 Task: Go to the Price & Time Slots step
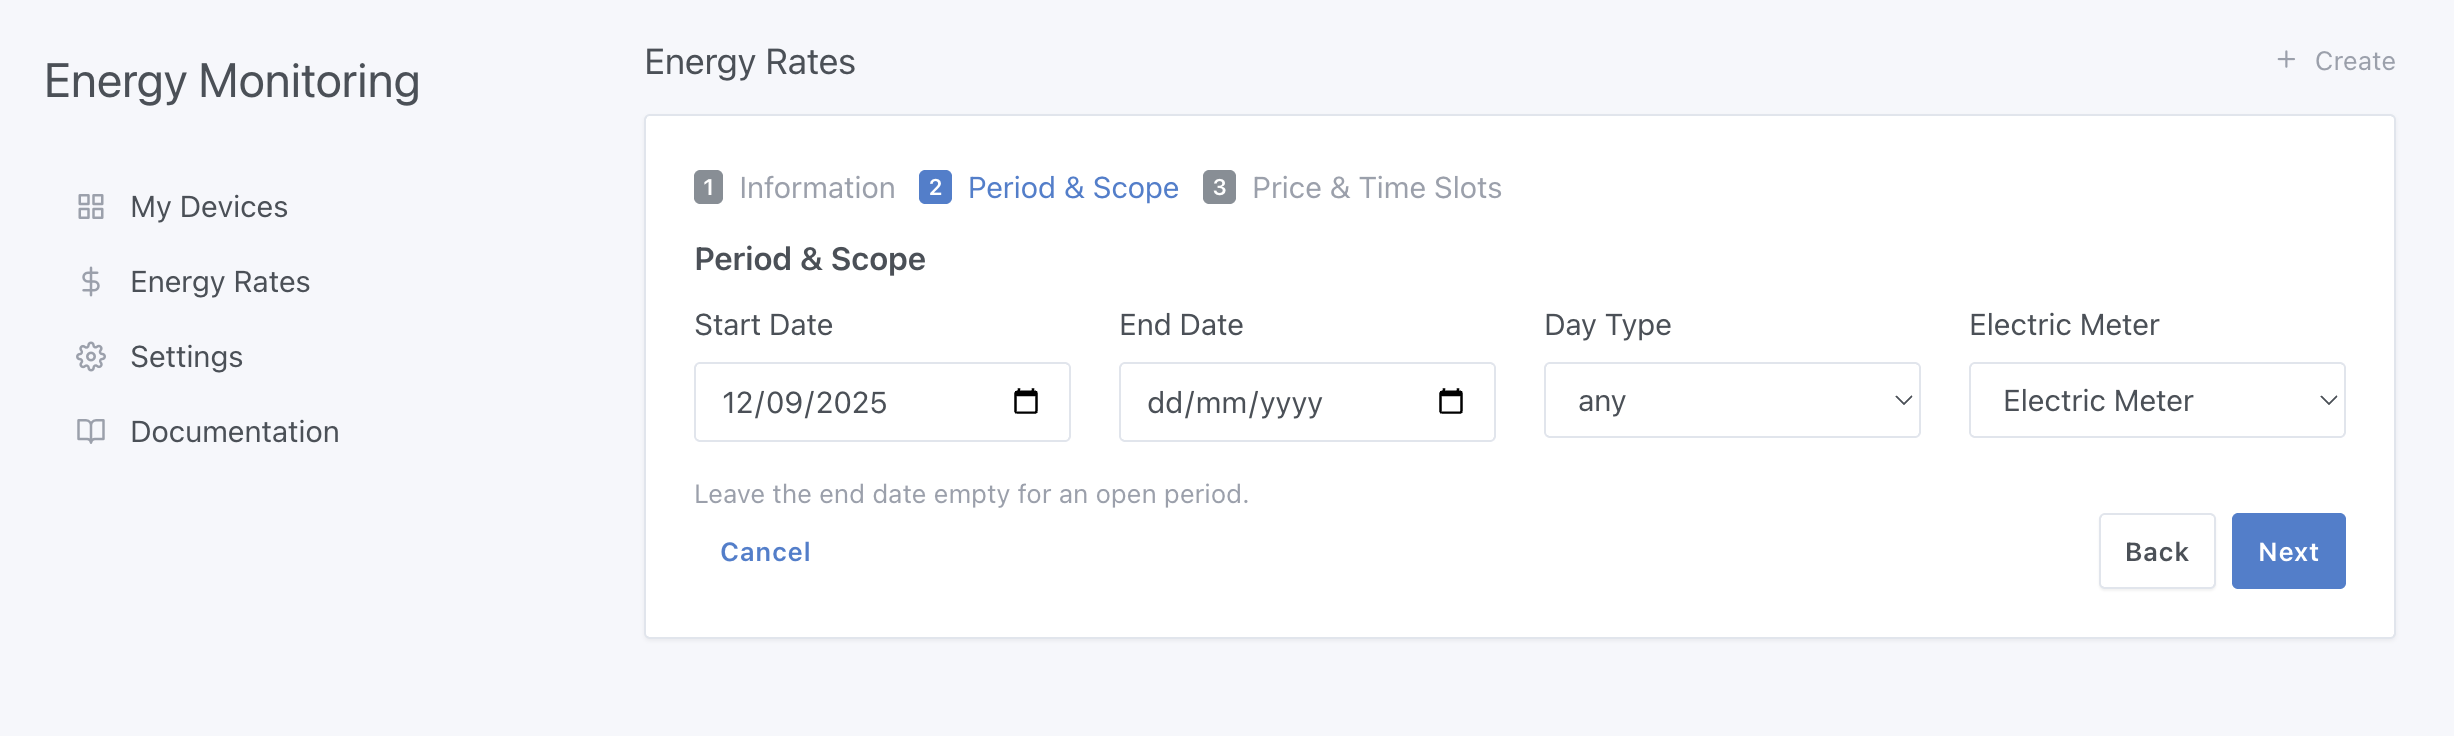1377,188
